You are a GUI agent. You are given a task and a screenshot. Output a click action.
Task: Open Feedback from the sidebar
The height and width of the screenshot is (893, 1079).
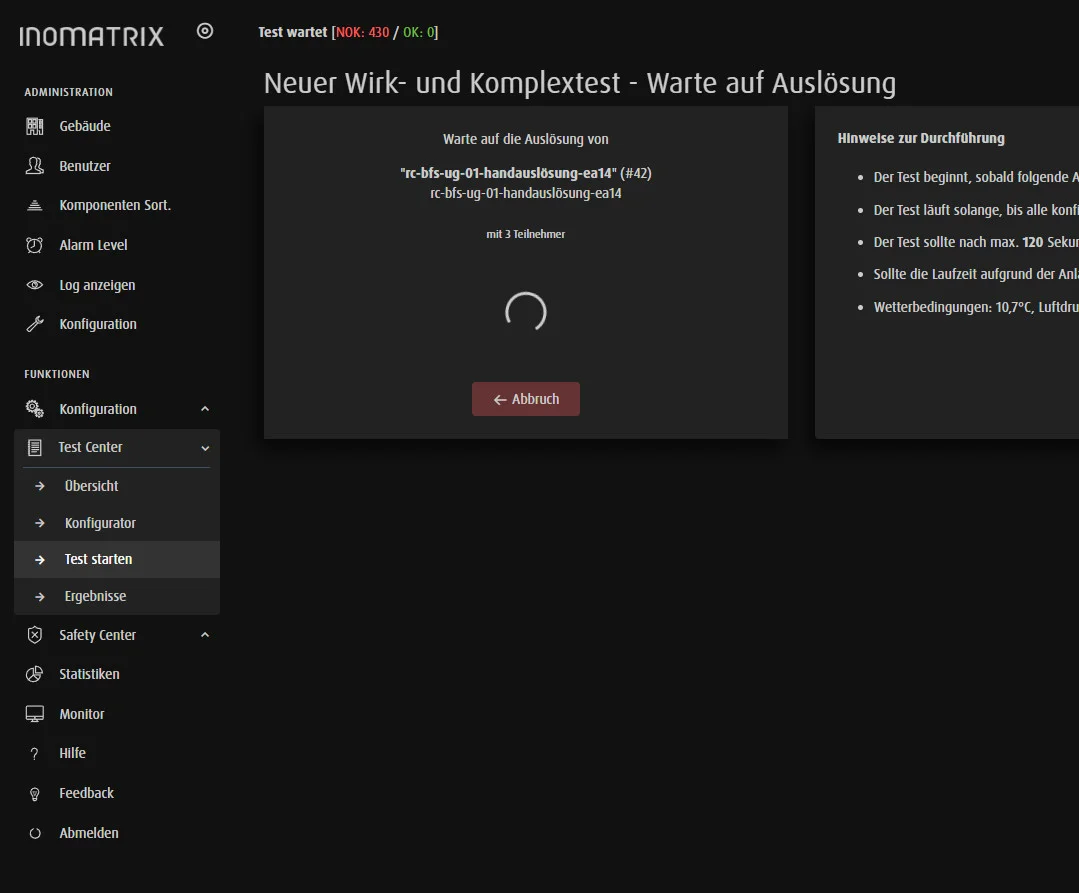pos(86,793)
